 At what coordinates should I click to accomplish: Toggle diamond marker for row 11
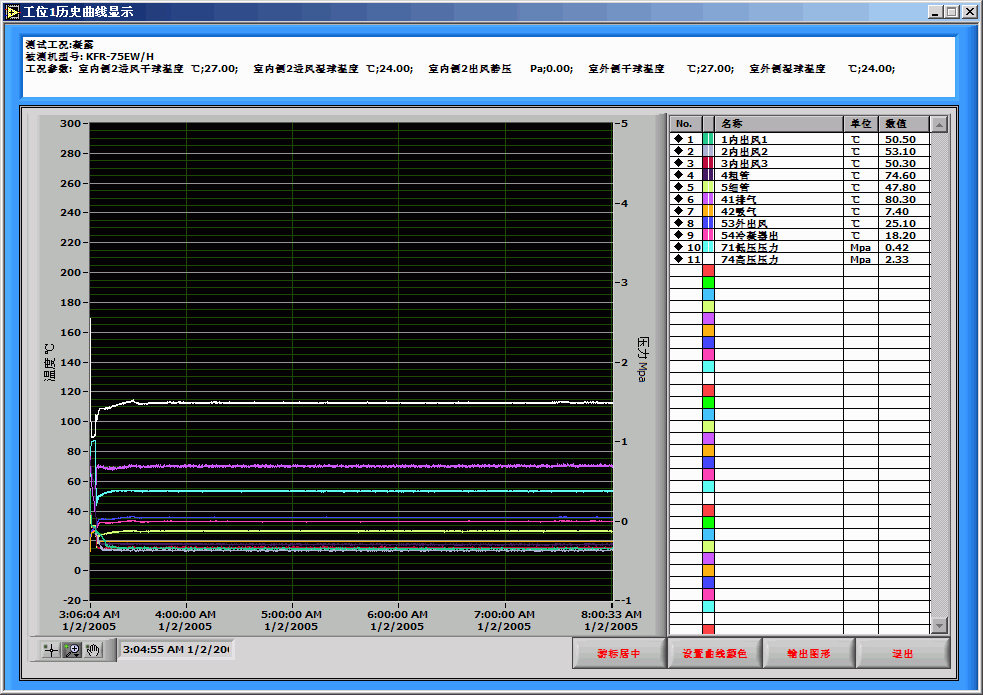(x=679, y=259)
